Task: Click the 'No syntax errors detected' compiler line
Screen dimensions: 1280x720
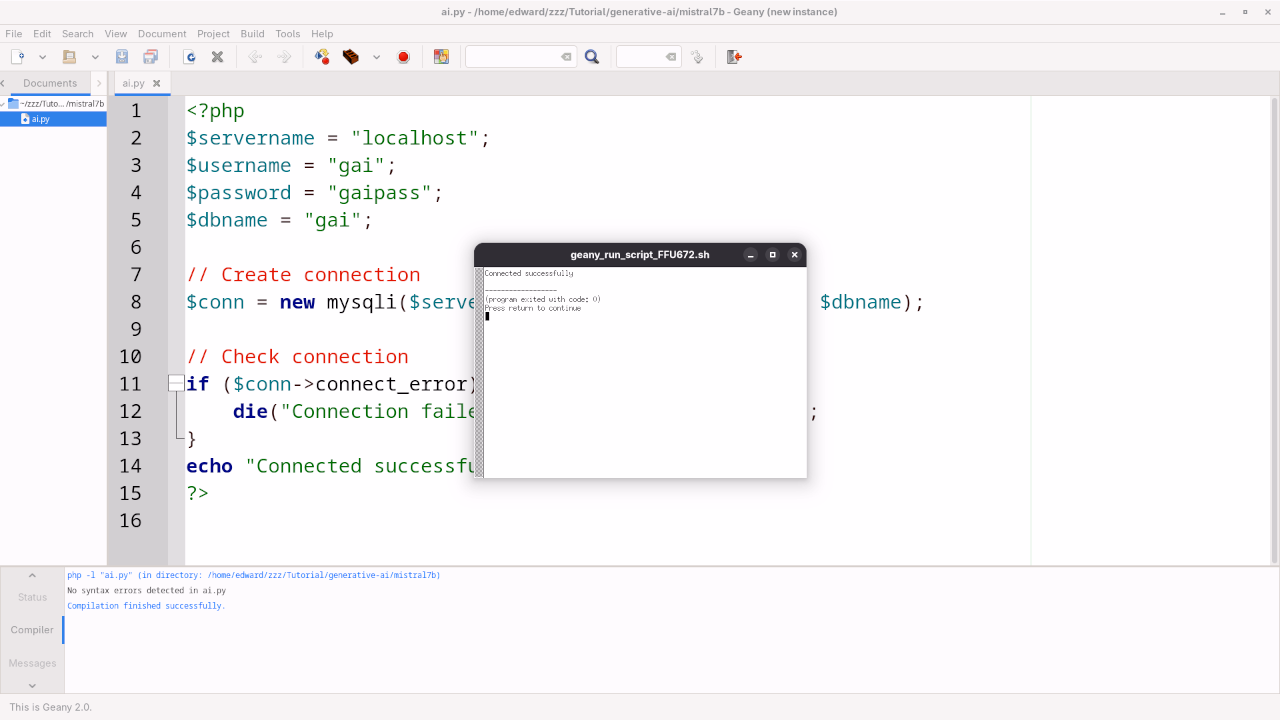Action: pos(146,591)
